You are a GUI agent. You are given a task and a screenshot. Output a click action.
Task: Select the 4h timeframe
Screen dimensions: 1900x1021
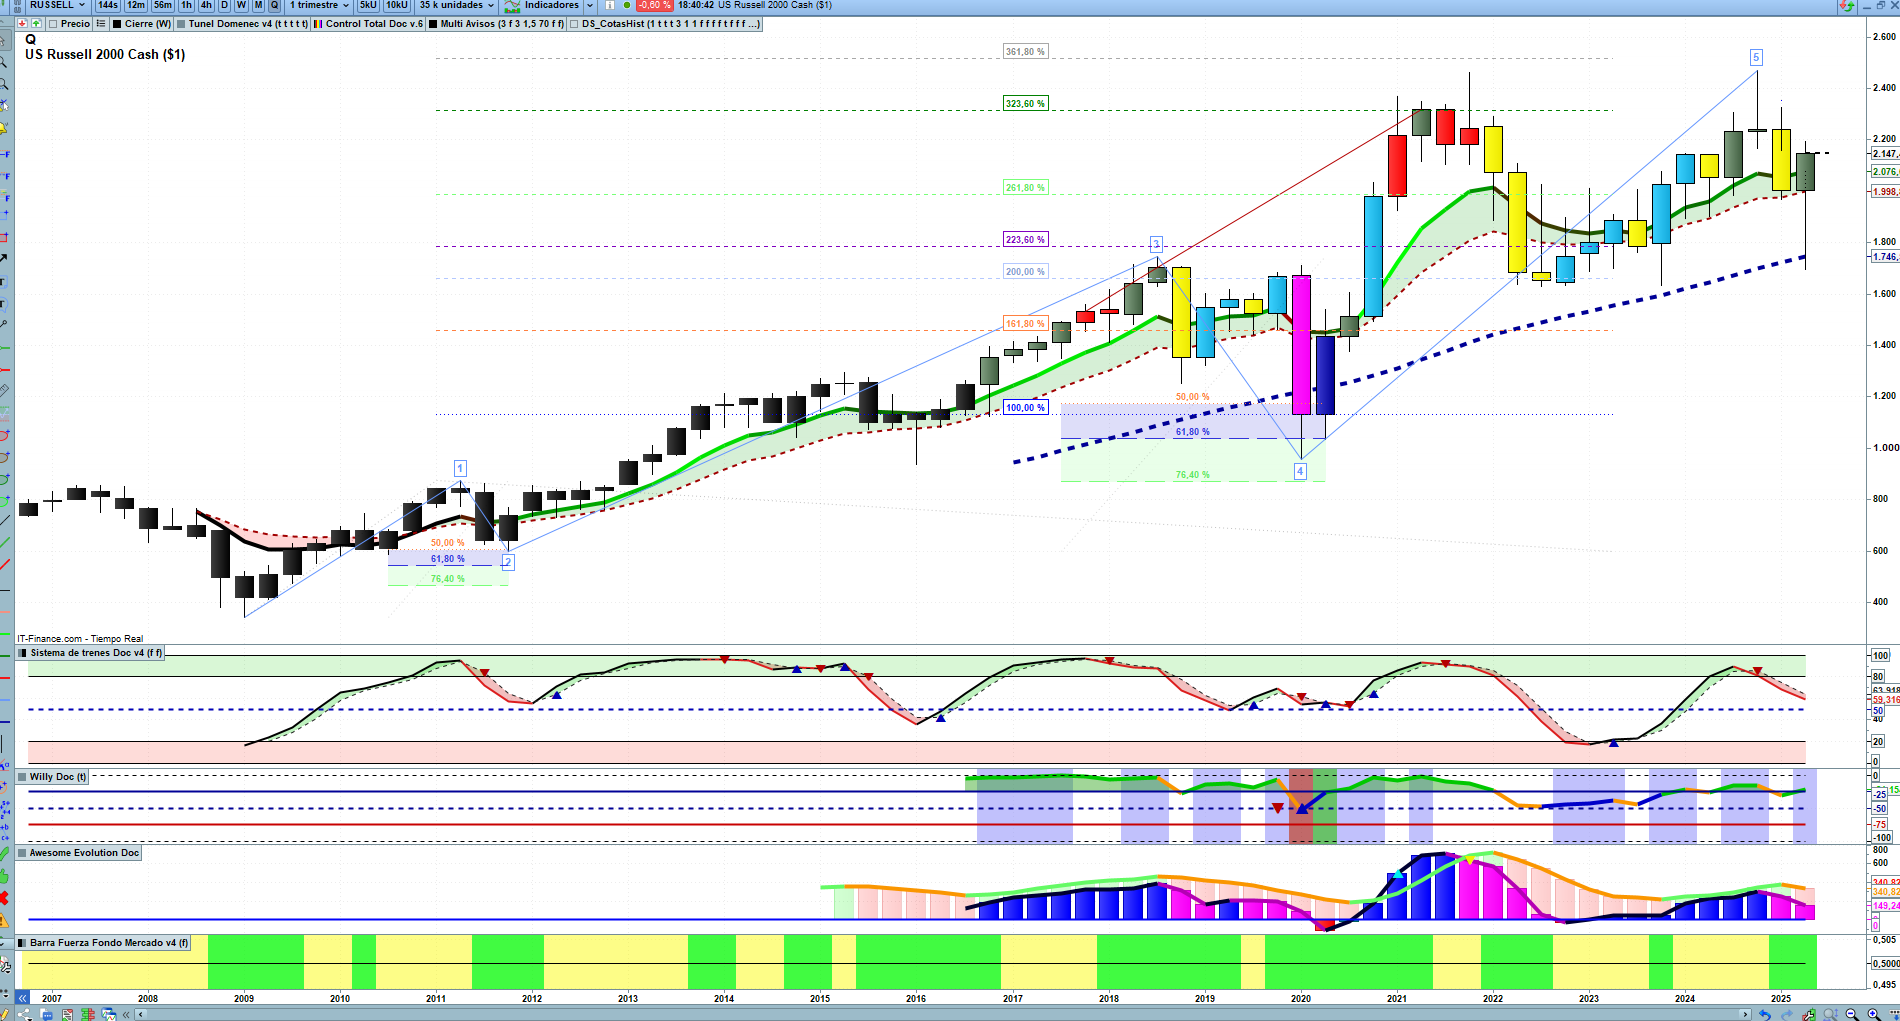coord(206,5)
